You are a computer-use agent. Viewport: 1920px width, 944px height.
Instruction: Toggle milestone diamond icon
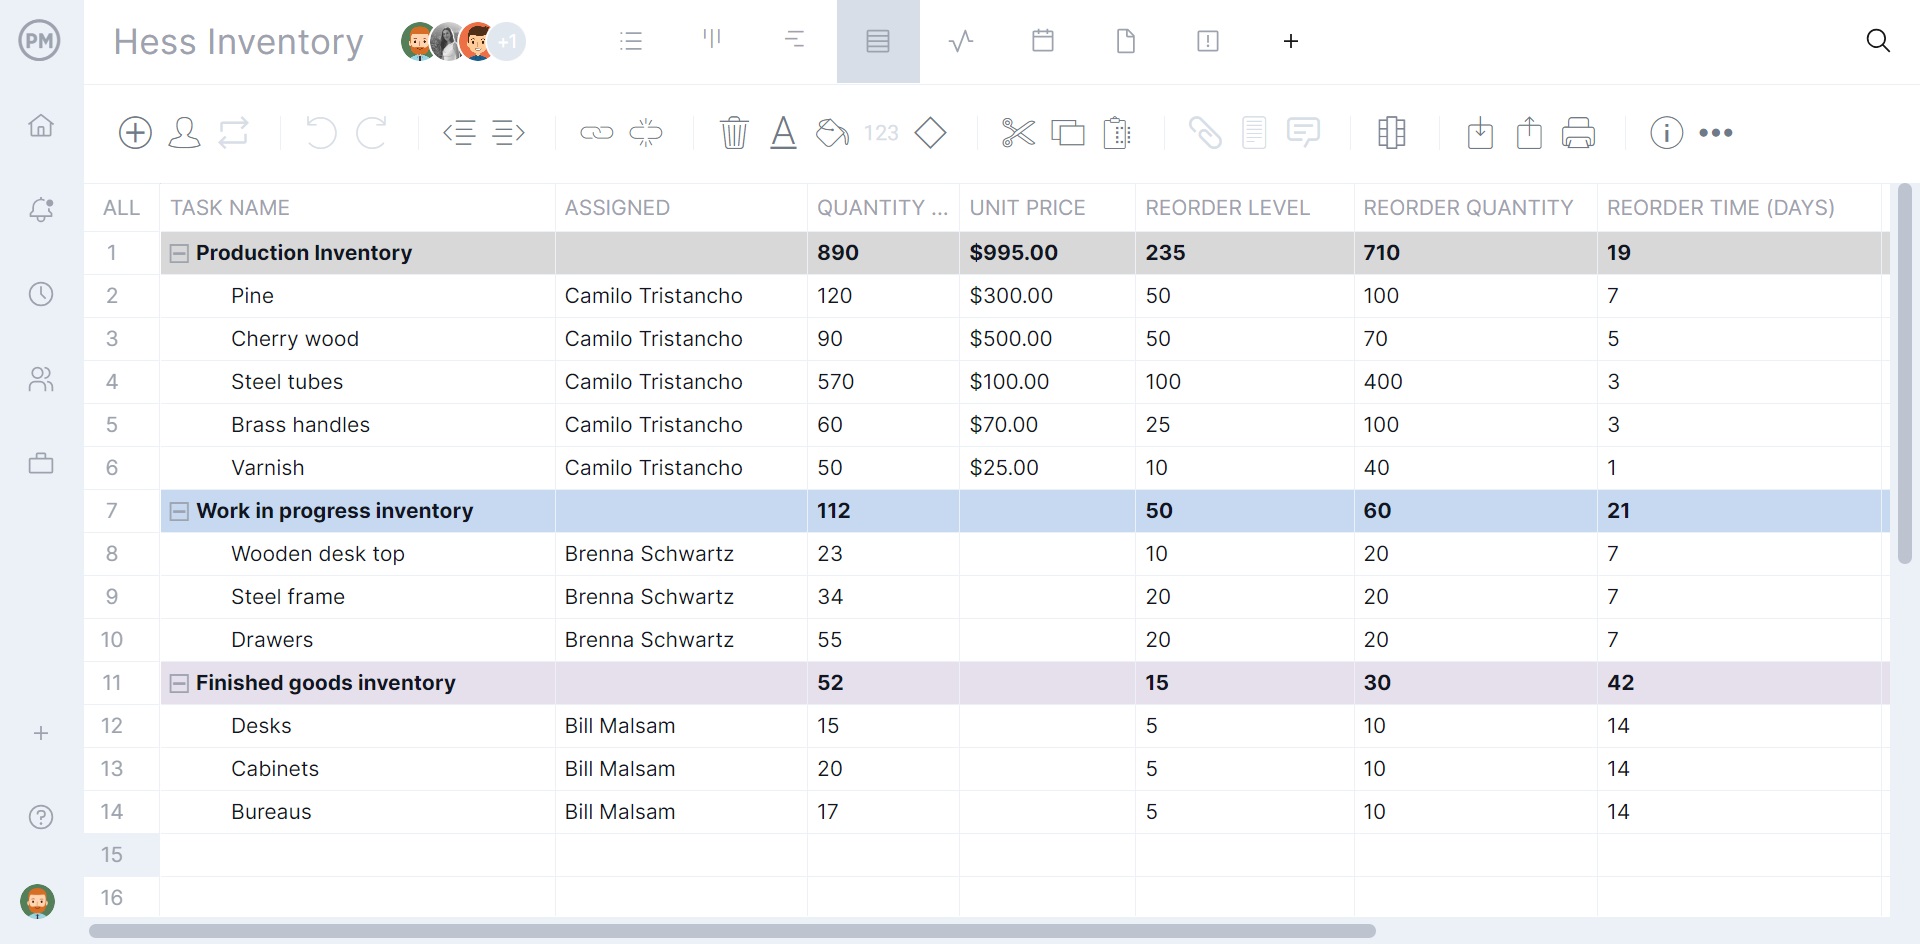(931, 133)
